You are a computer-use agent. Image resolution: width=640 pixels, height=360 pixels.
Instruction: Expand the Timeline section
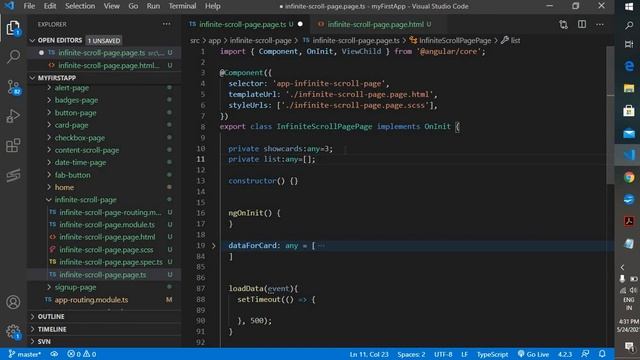tap(52, 329)
